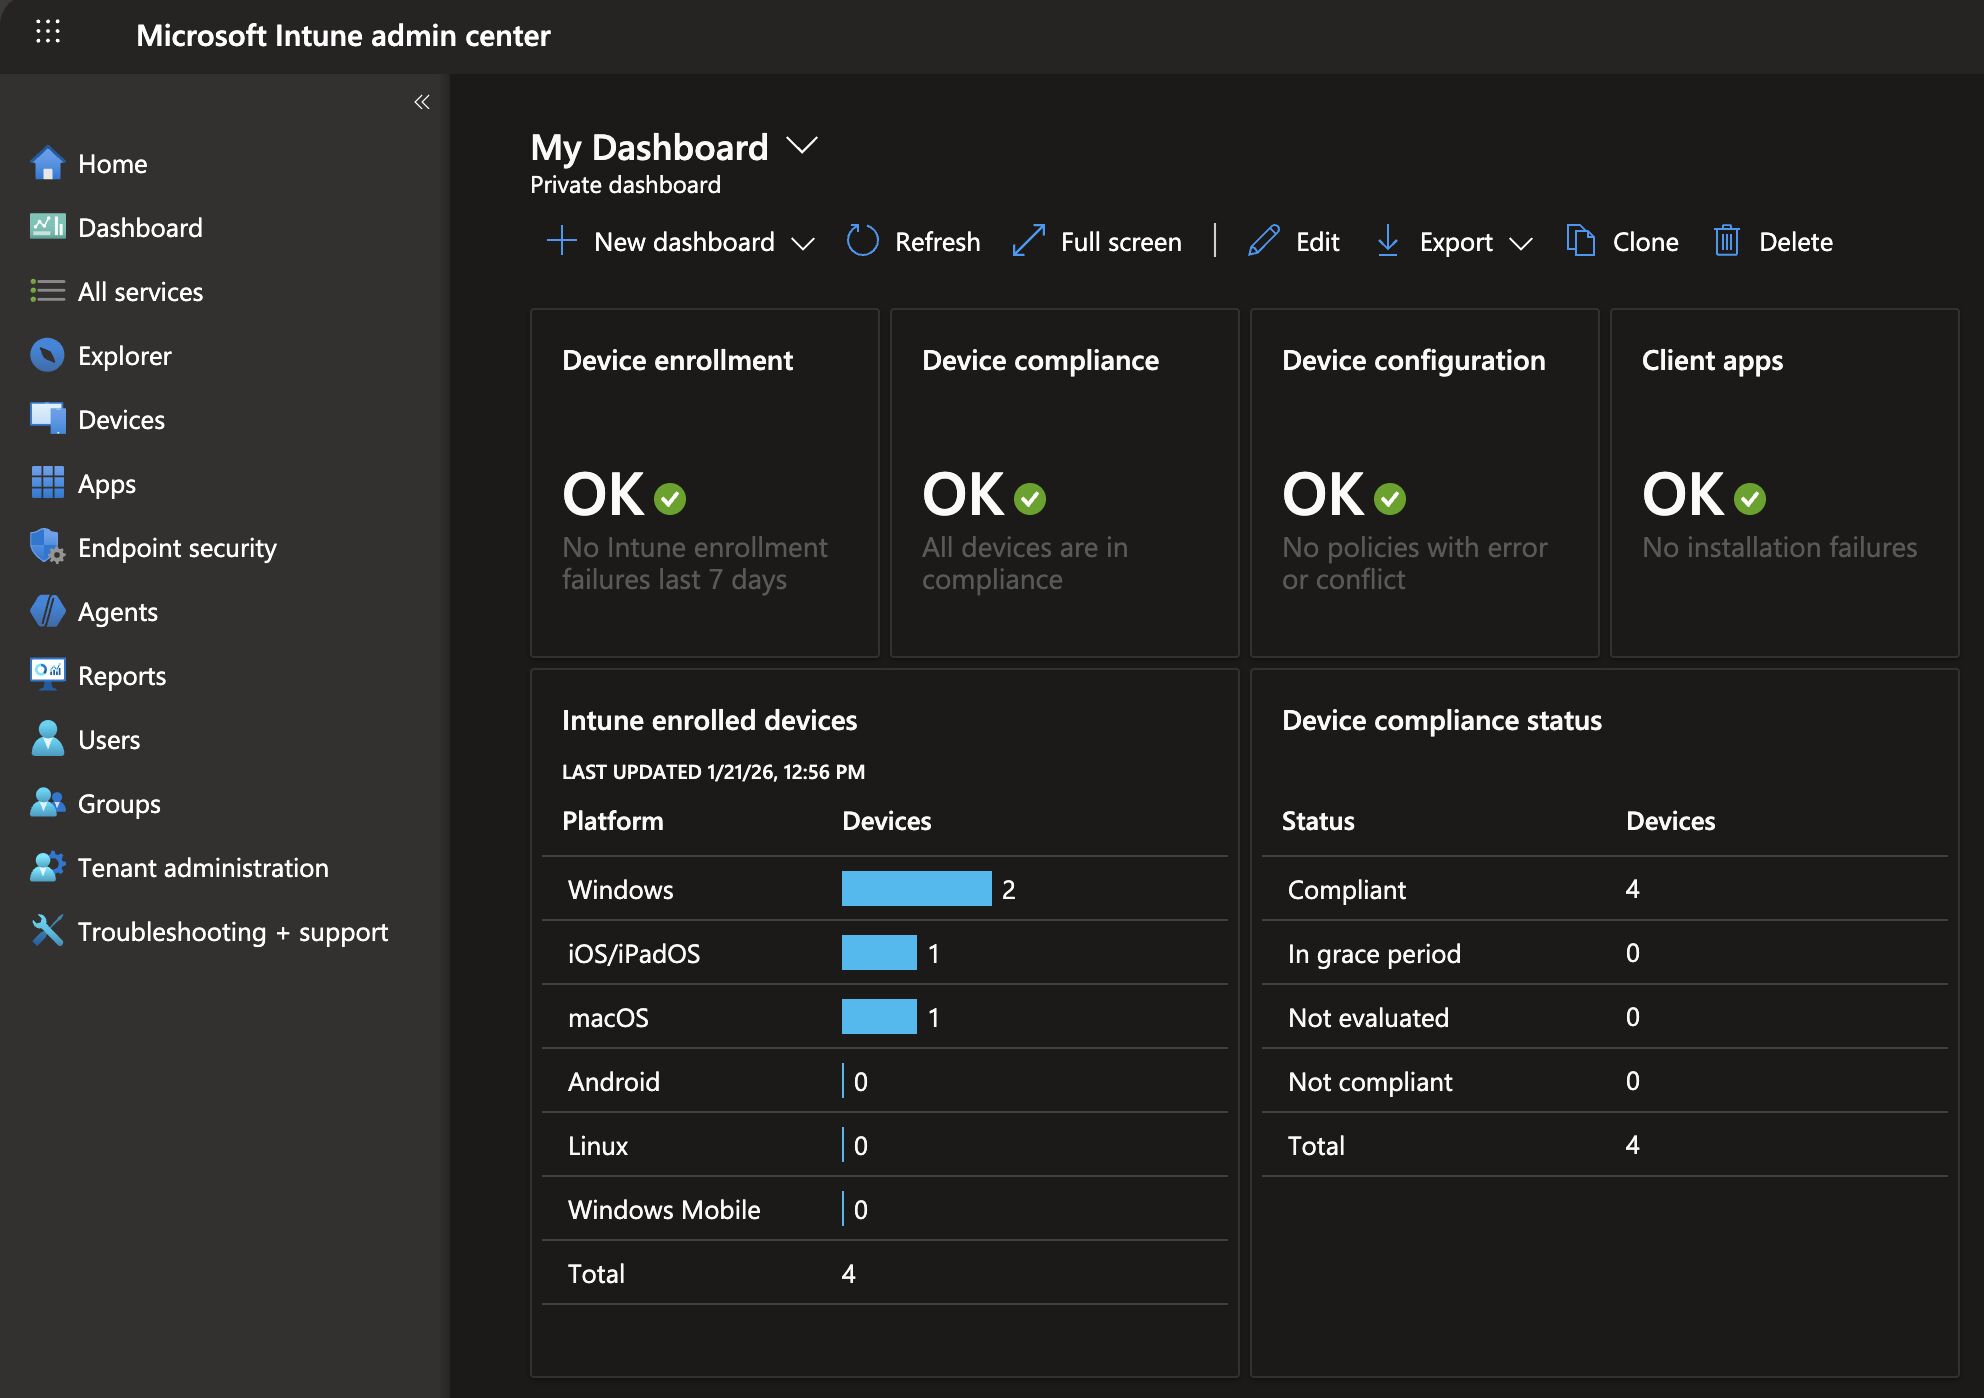Select All services in the sidebar

point(141,291)
